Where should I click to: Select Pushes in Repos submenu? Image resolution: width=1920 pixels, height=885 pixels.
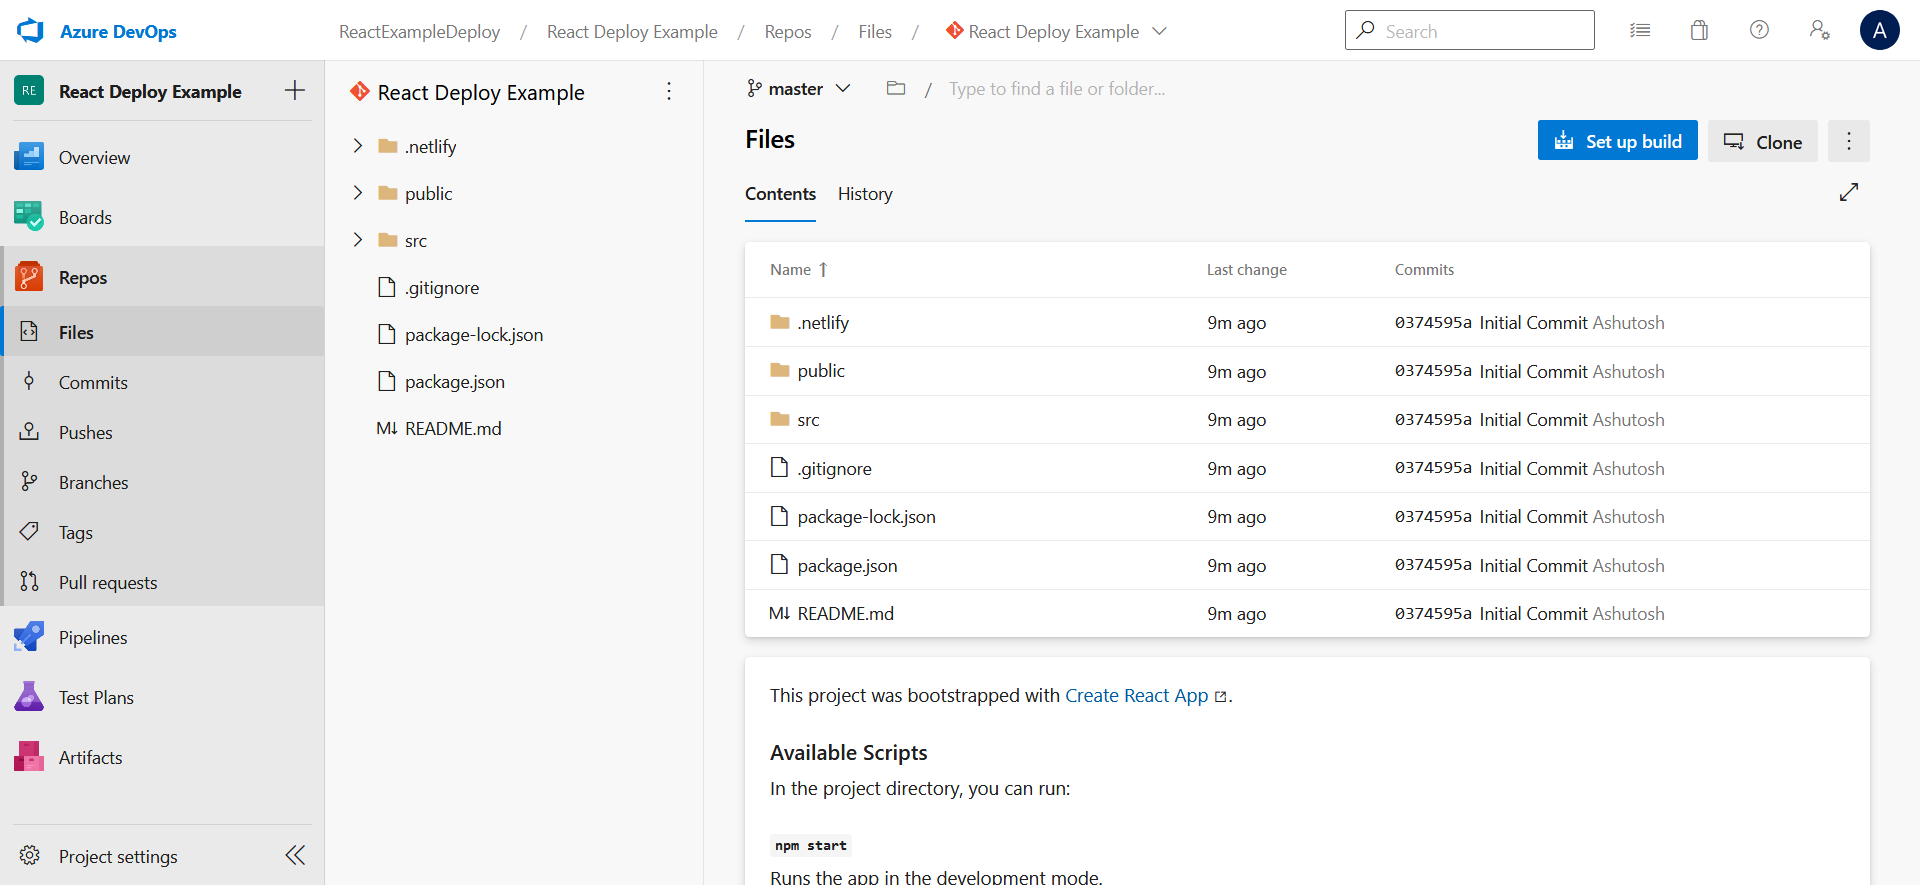pyautogui.click(x=163, y=432)
